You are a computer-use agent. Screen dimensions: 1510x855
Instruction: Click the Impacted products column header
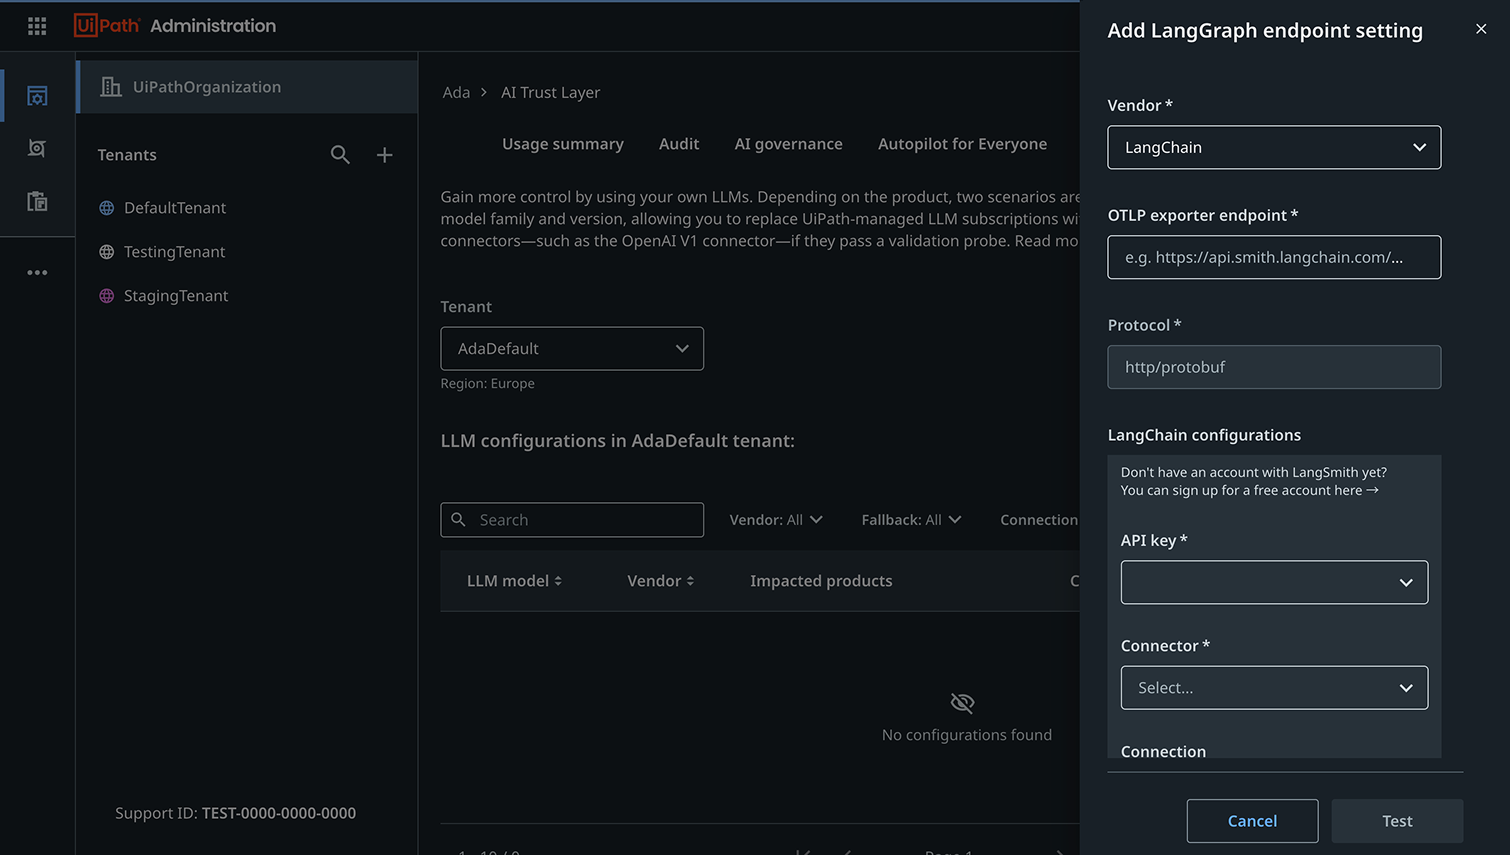click(x=821, y=581)
